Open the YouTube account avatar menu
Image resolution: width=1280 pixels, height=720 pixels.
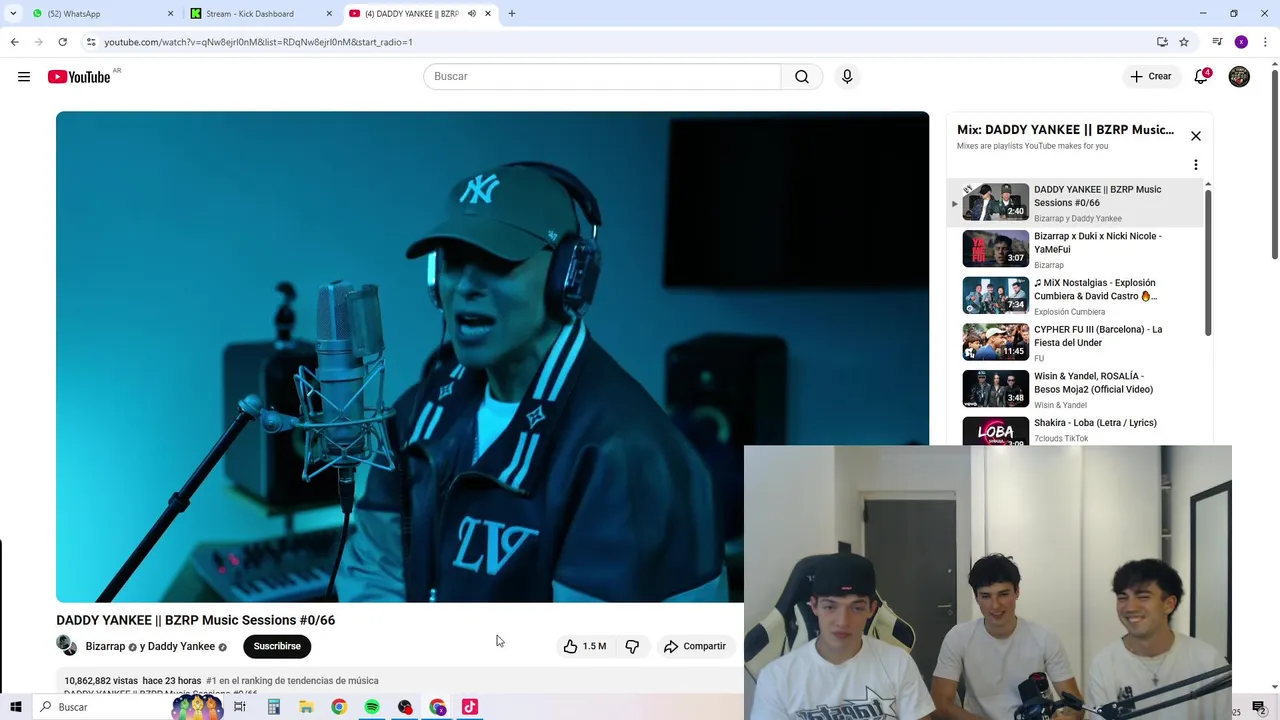click(1239, 77)
